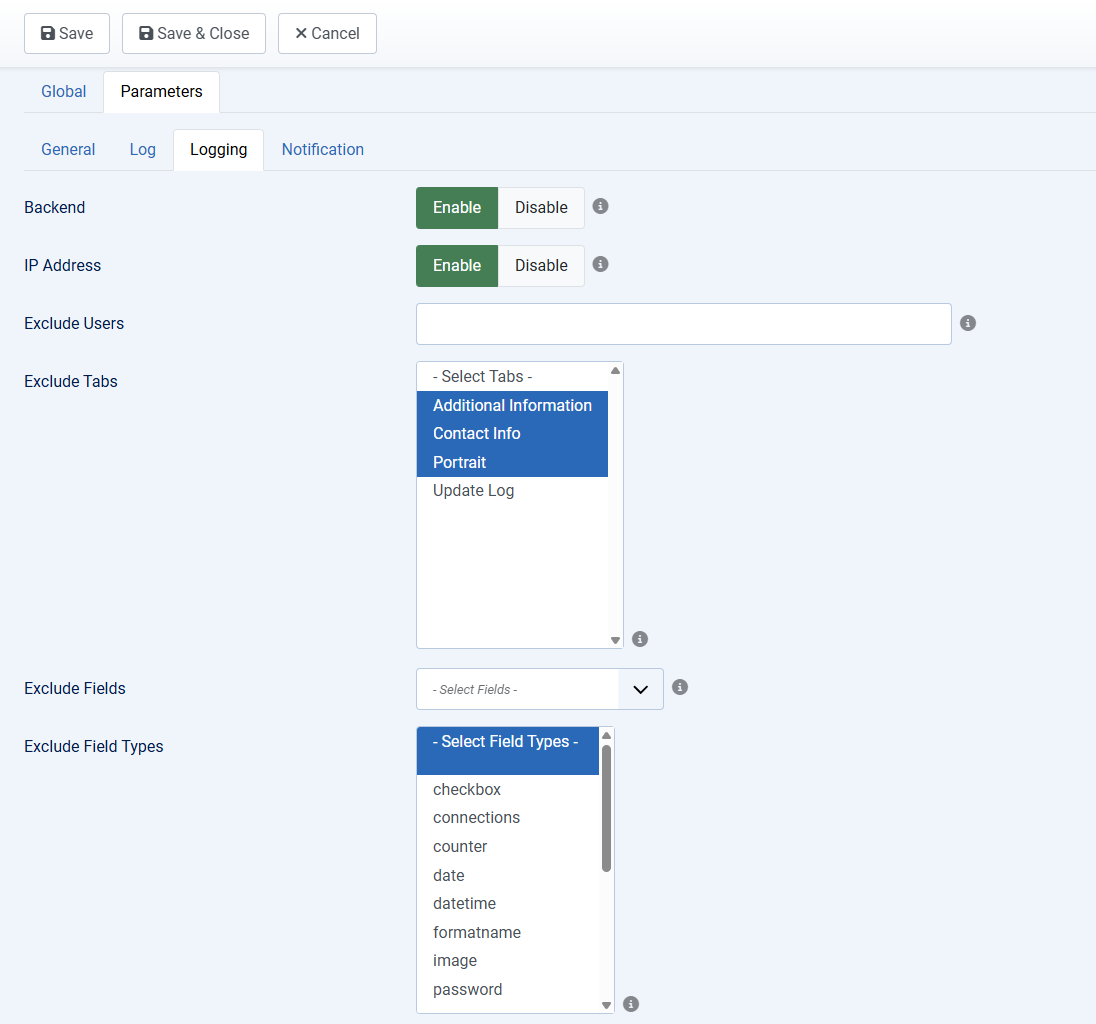Select 'counter' field type

point(508,846)
